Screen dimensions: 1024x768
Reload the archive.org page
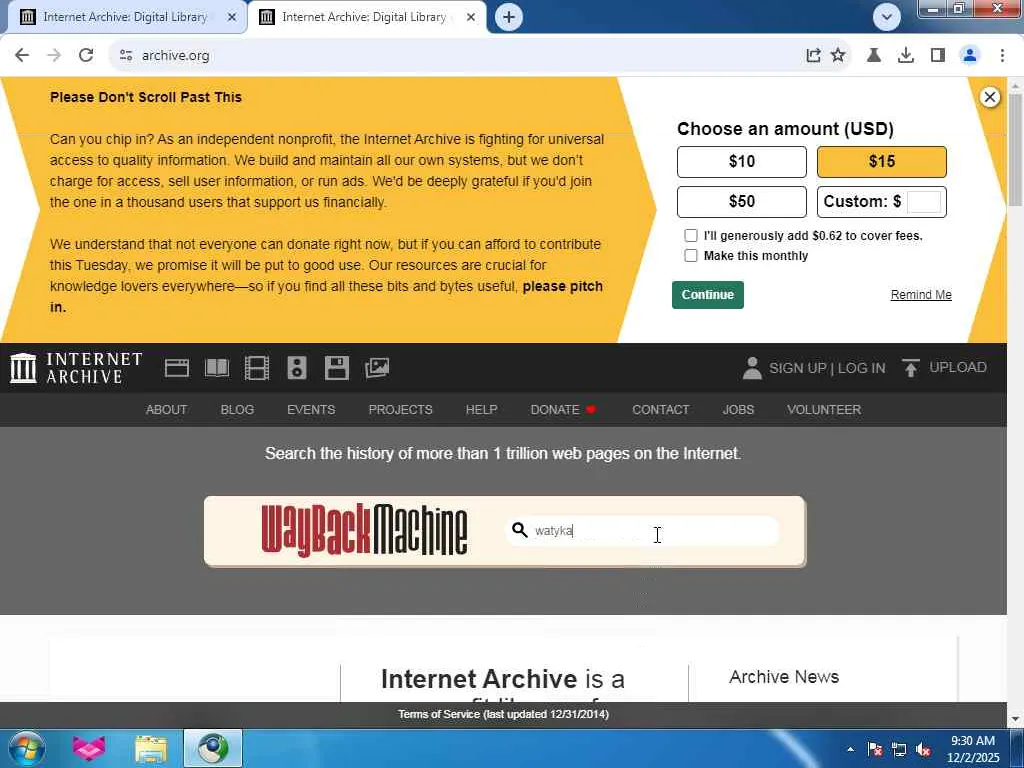pos(86,56)
